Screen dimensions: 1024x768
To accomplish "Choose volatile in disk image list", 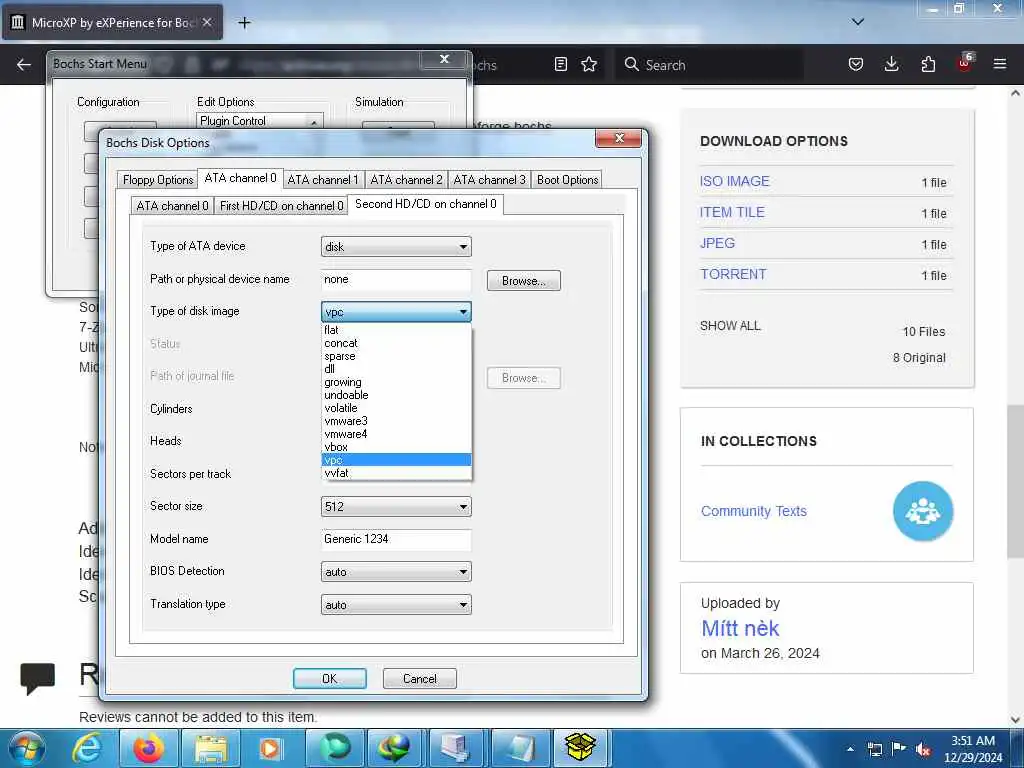I will click(x=396, y=408).
